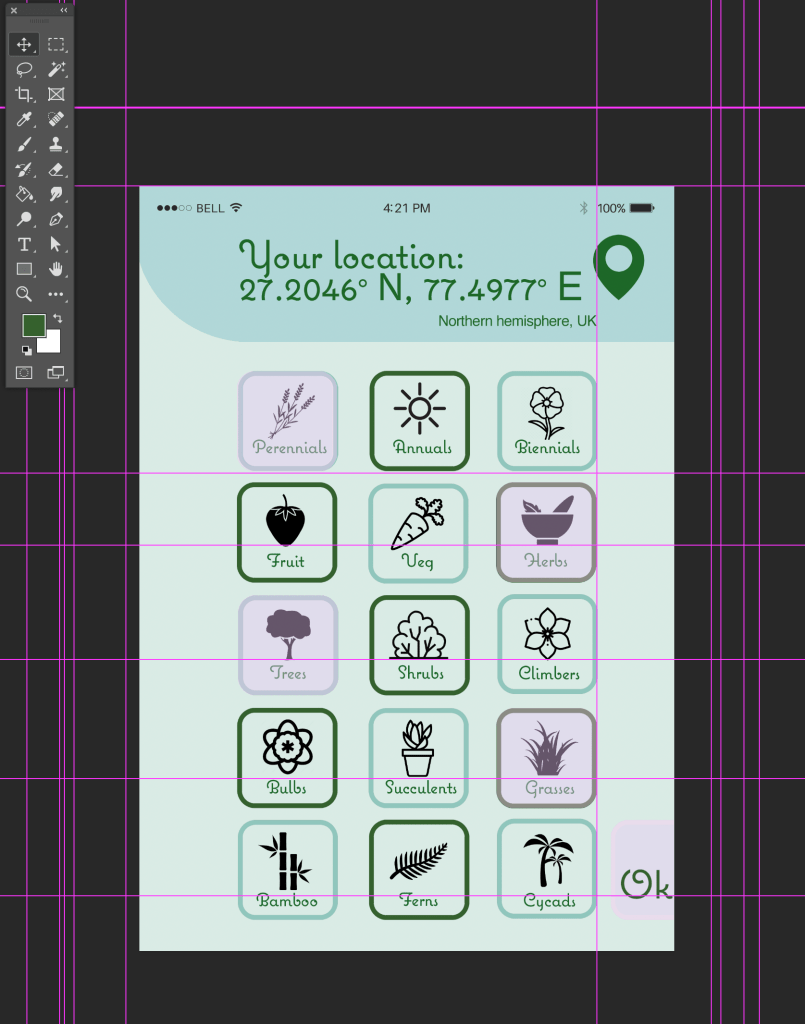
Task: Select the Eyedropper tool
Action: pyautogui.click(x=24, y=120)
